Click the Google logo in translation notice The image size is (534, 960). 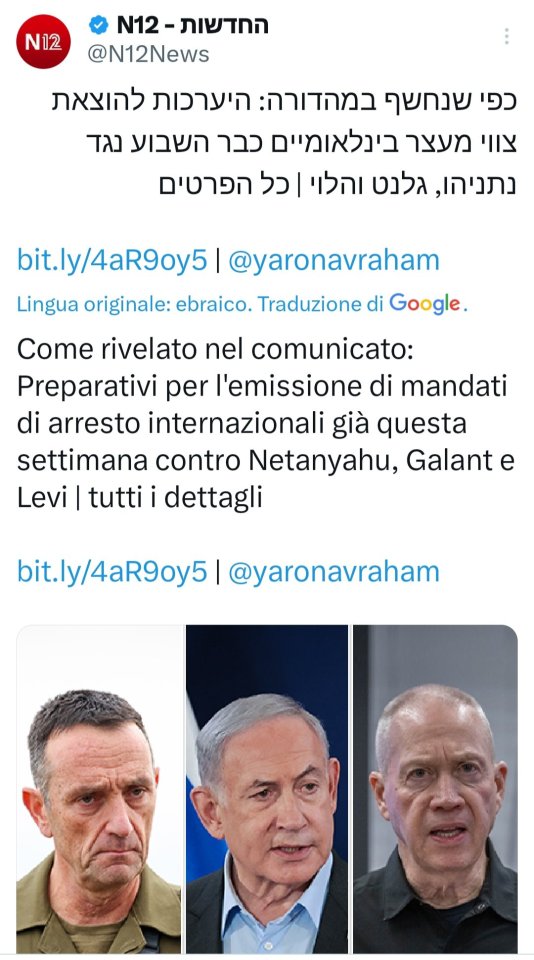tap(425, 304)
